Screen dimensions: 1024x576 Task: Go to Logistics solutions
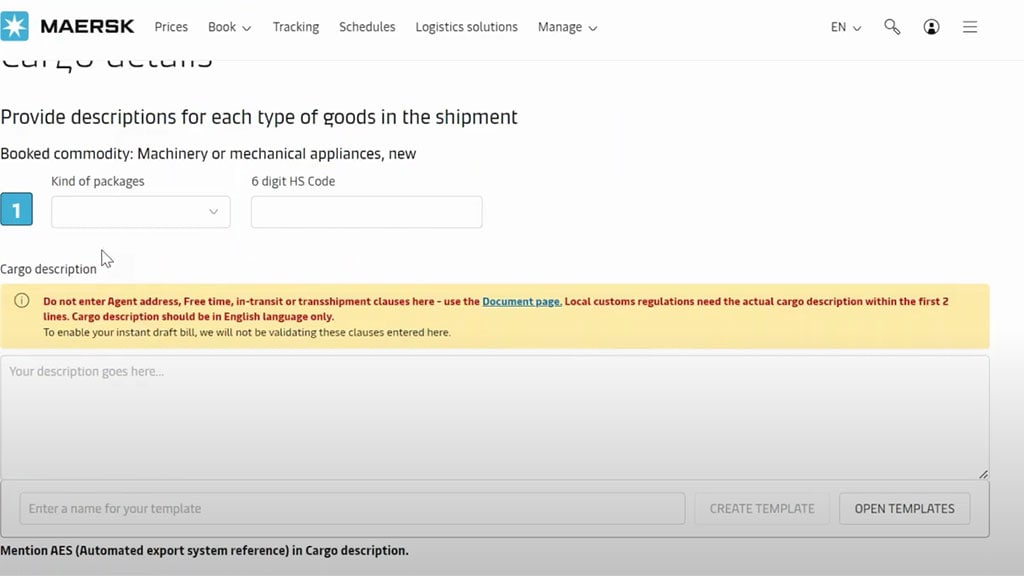[466, 27]
